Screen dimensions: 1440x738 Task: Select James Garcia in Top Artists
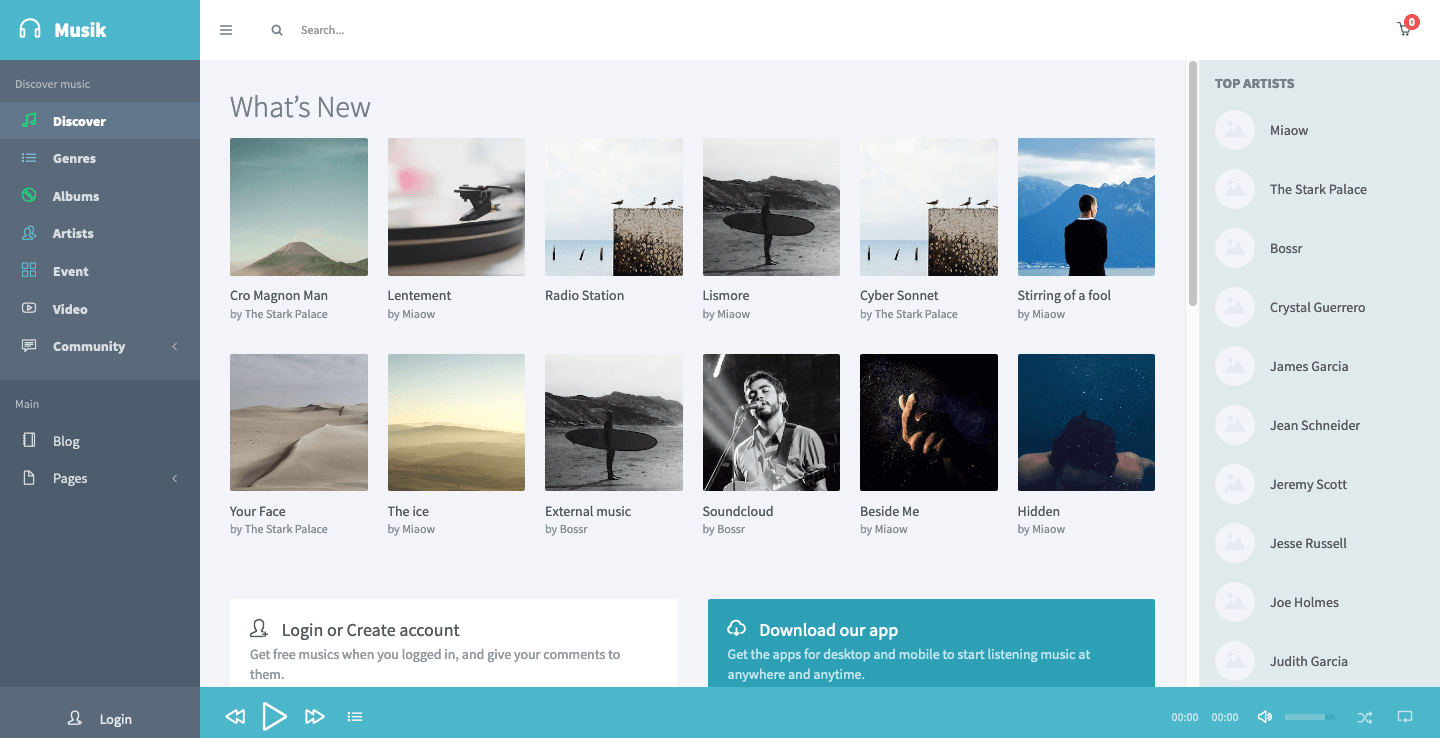1309,366
